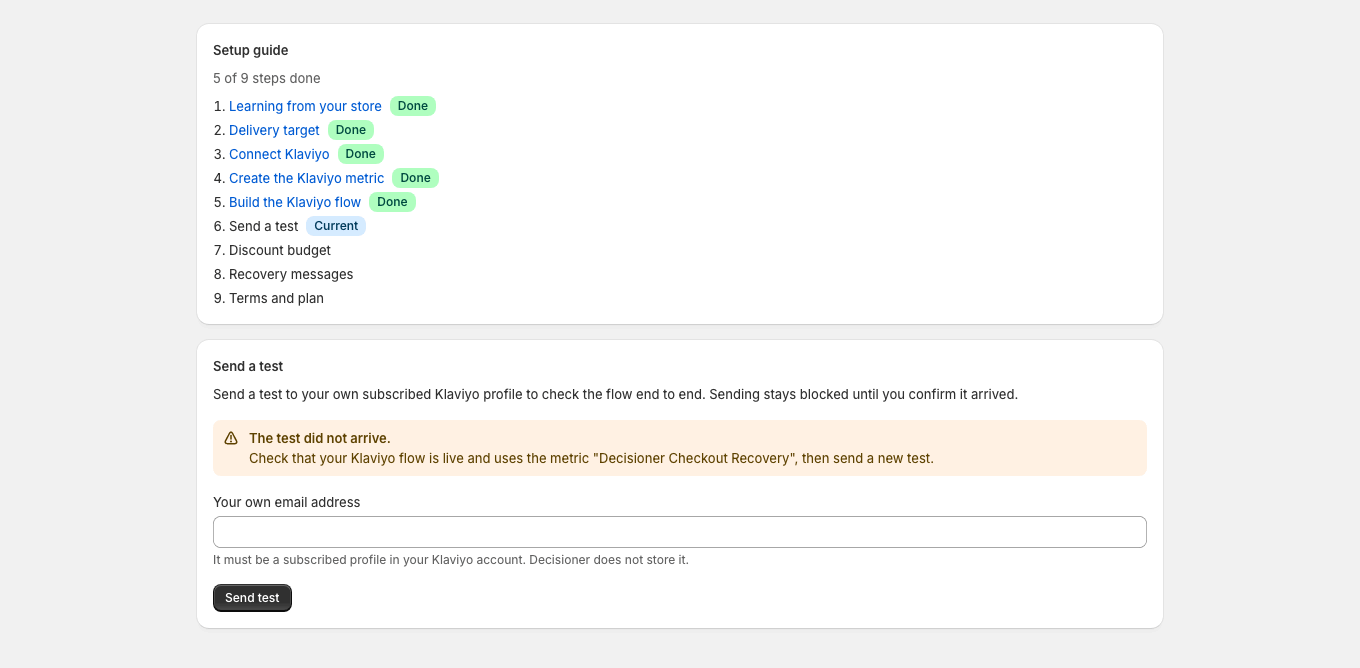Viewport: 1360px width, 668px height.
Task: Click the 'Send a test to your own subscribed' description
Action: [x=615, y=394]
